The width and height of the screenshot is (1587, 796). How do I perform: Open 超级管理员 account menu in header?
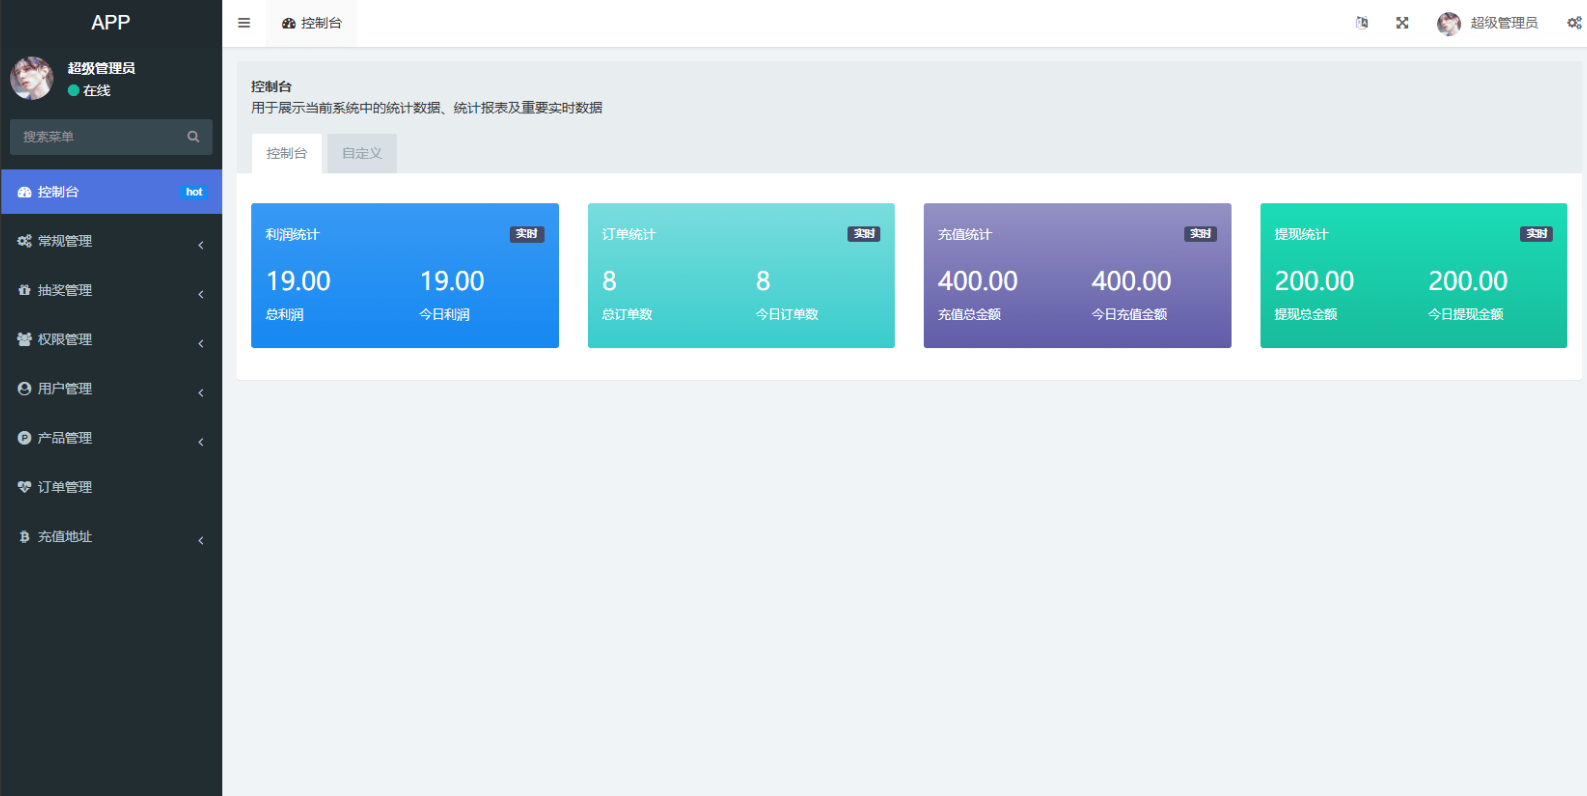click(x=1488, y=23)
